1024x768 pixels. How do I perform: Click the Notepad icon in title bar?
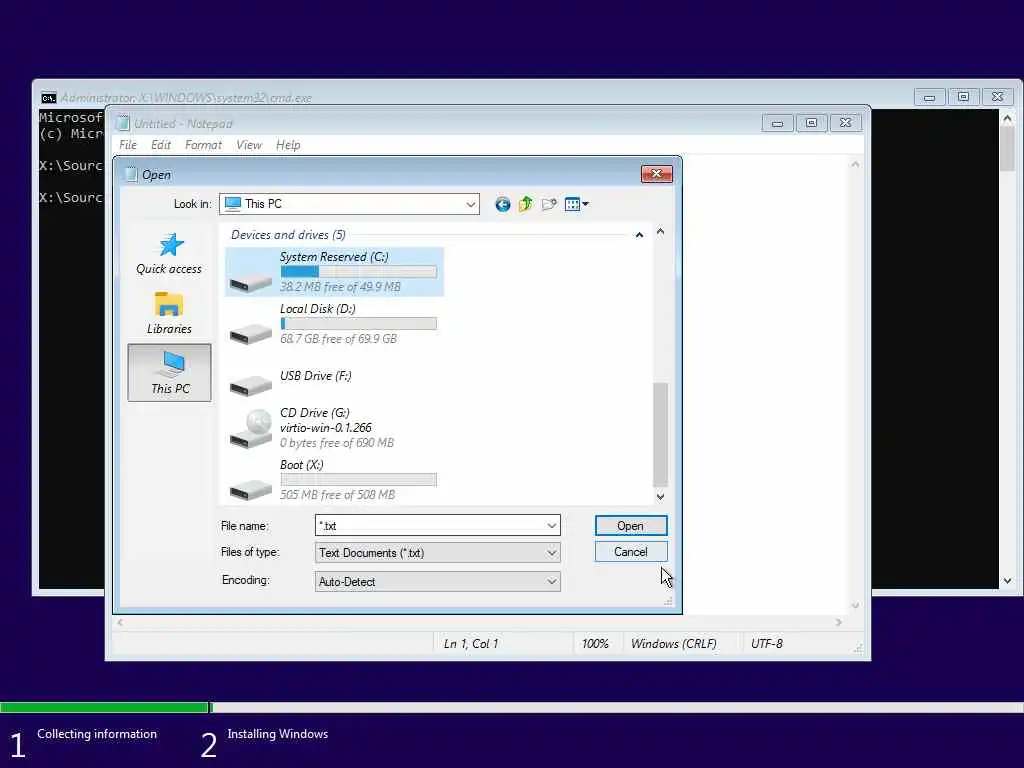(123, 123)
